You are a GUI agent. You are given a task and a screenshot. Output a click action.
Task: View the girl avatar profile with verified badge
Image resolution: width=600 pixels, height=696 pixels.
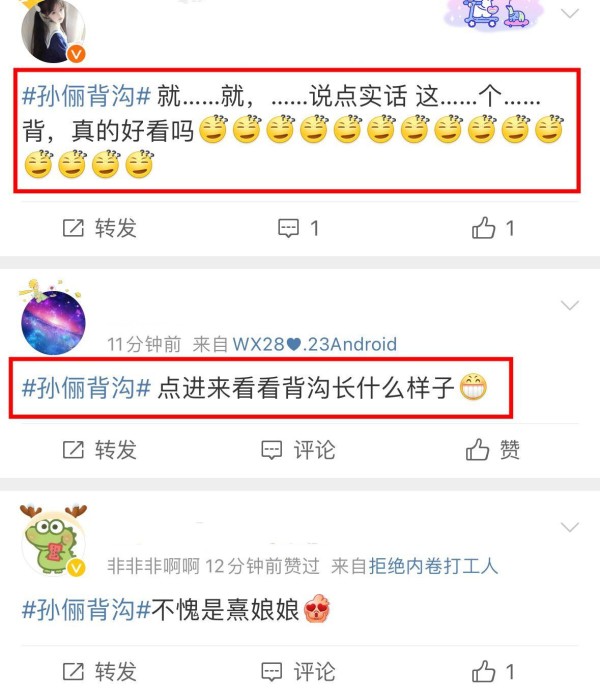click(x=53, y=30)
